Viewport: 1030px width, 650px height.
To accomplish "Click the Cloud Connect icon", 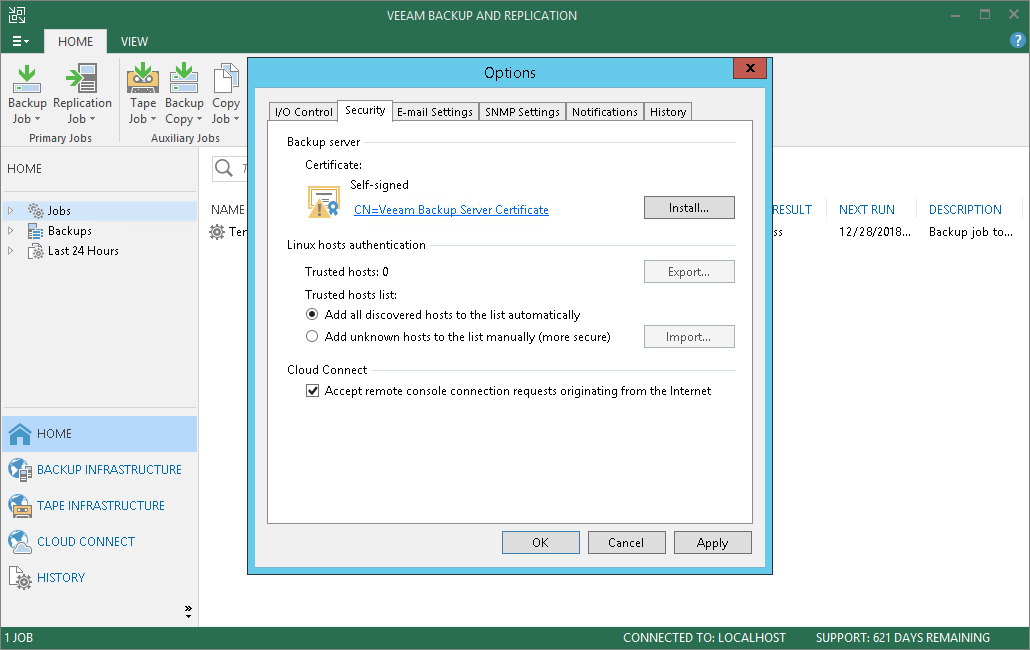I will [20, 542].
